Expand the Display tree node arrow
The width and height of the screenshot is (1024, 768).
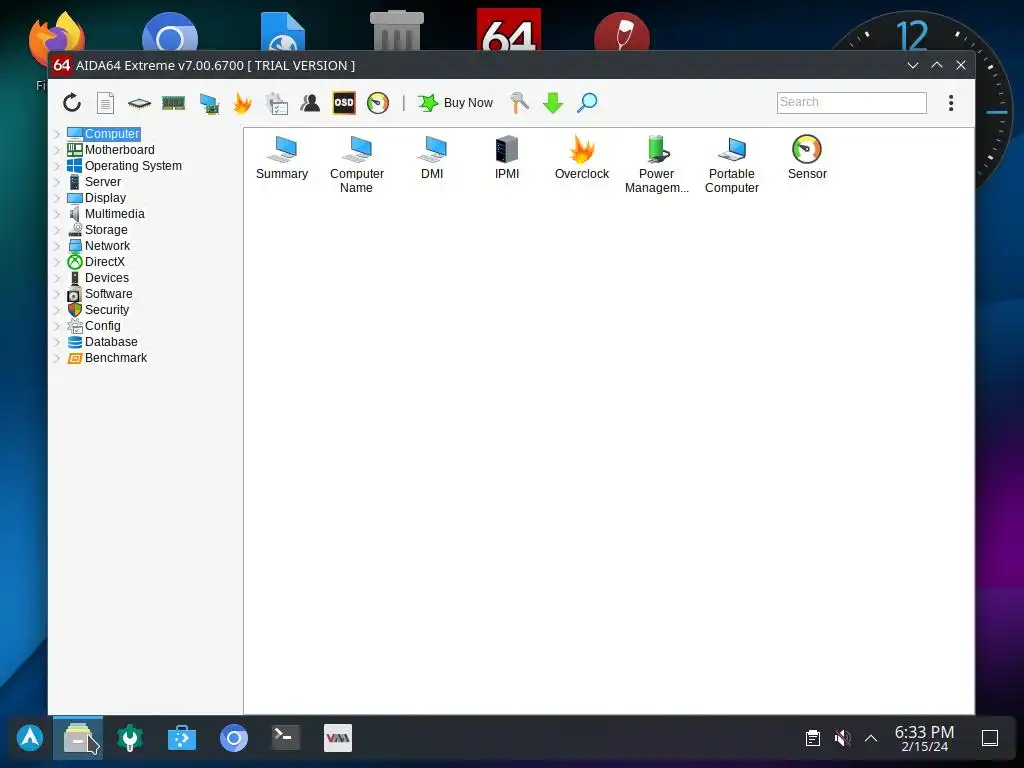(x=57, y=198)
